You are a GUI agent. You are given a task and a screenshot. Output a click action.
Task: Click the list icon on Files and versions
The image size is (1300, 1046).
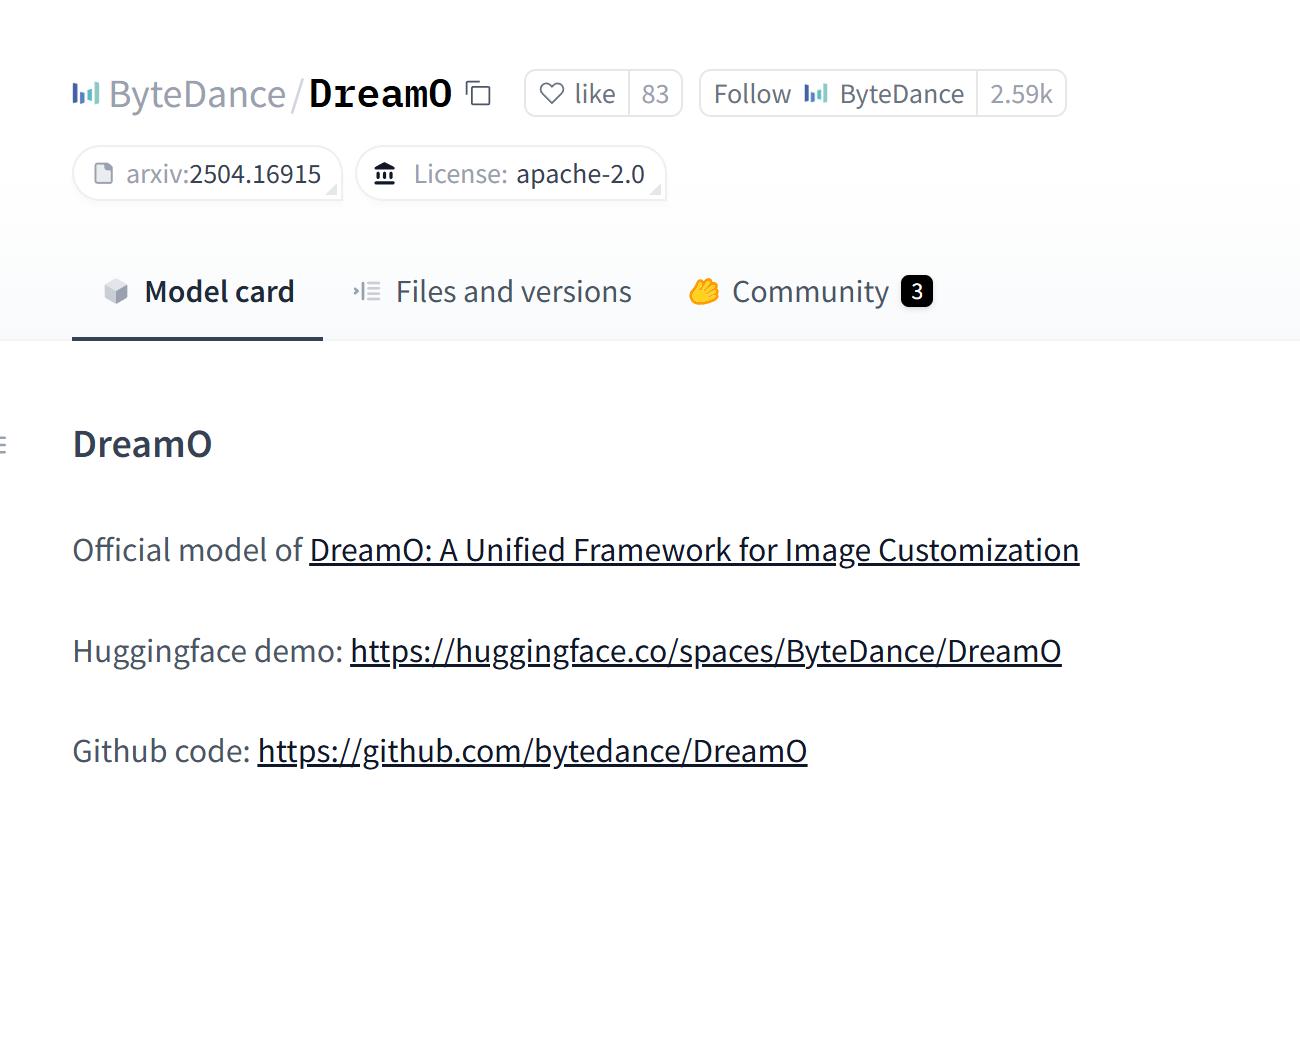coord(367,291)
